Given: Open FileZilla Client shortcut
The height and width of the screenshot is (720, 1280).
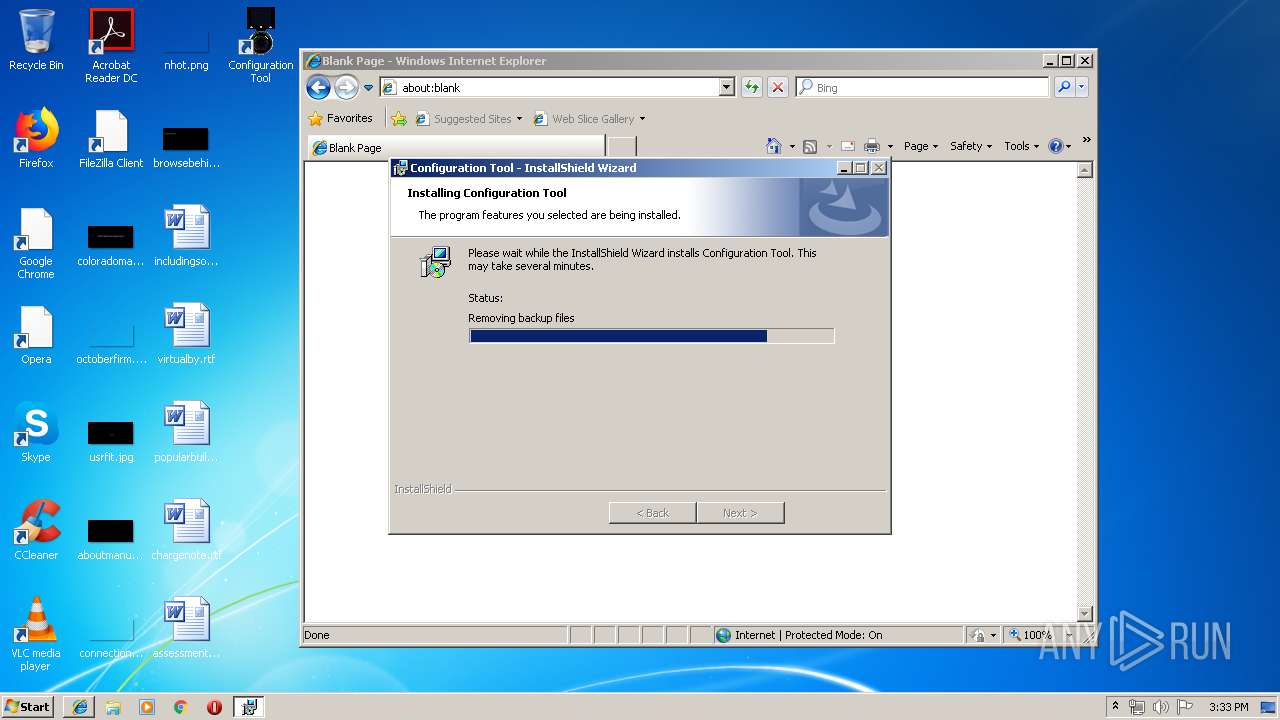Looking at the screenshot, I should (111, 138).
